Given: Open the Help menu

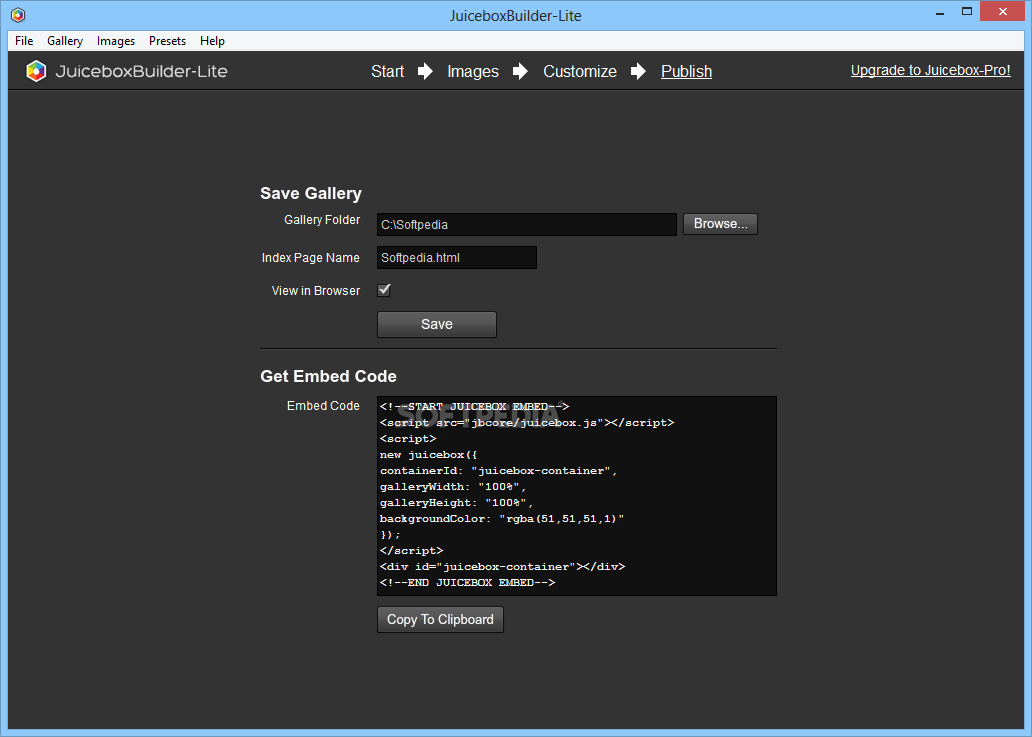Looking at the screenshot, I should [x=213, y=41].
